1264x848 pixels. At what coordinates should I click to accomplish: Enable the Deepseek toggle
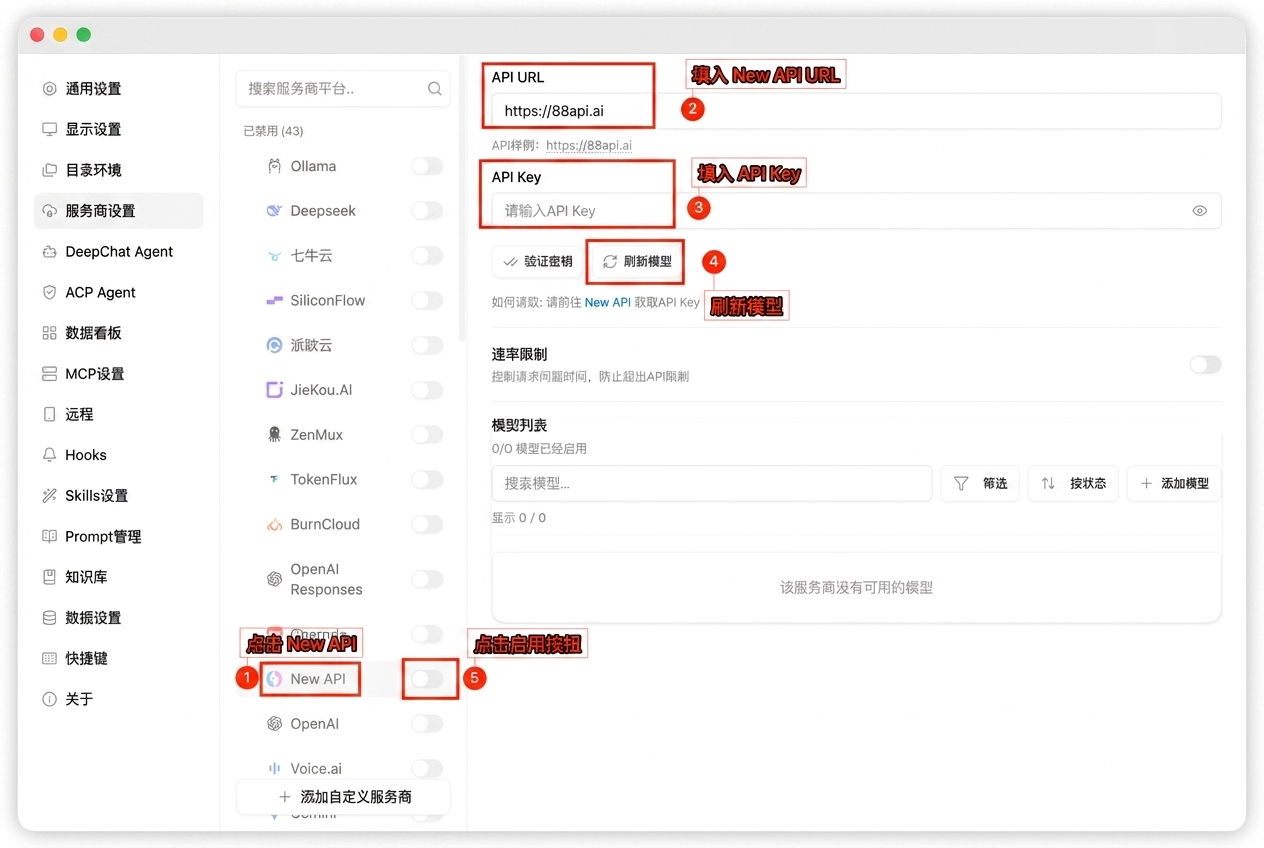coord(427,211)
